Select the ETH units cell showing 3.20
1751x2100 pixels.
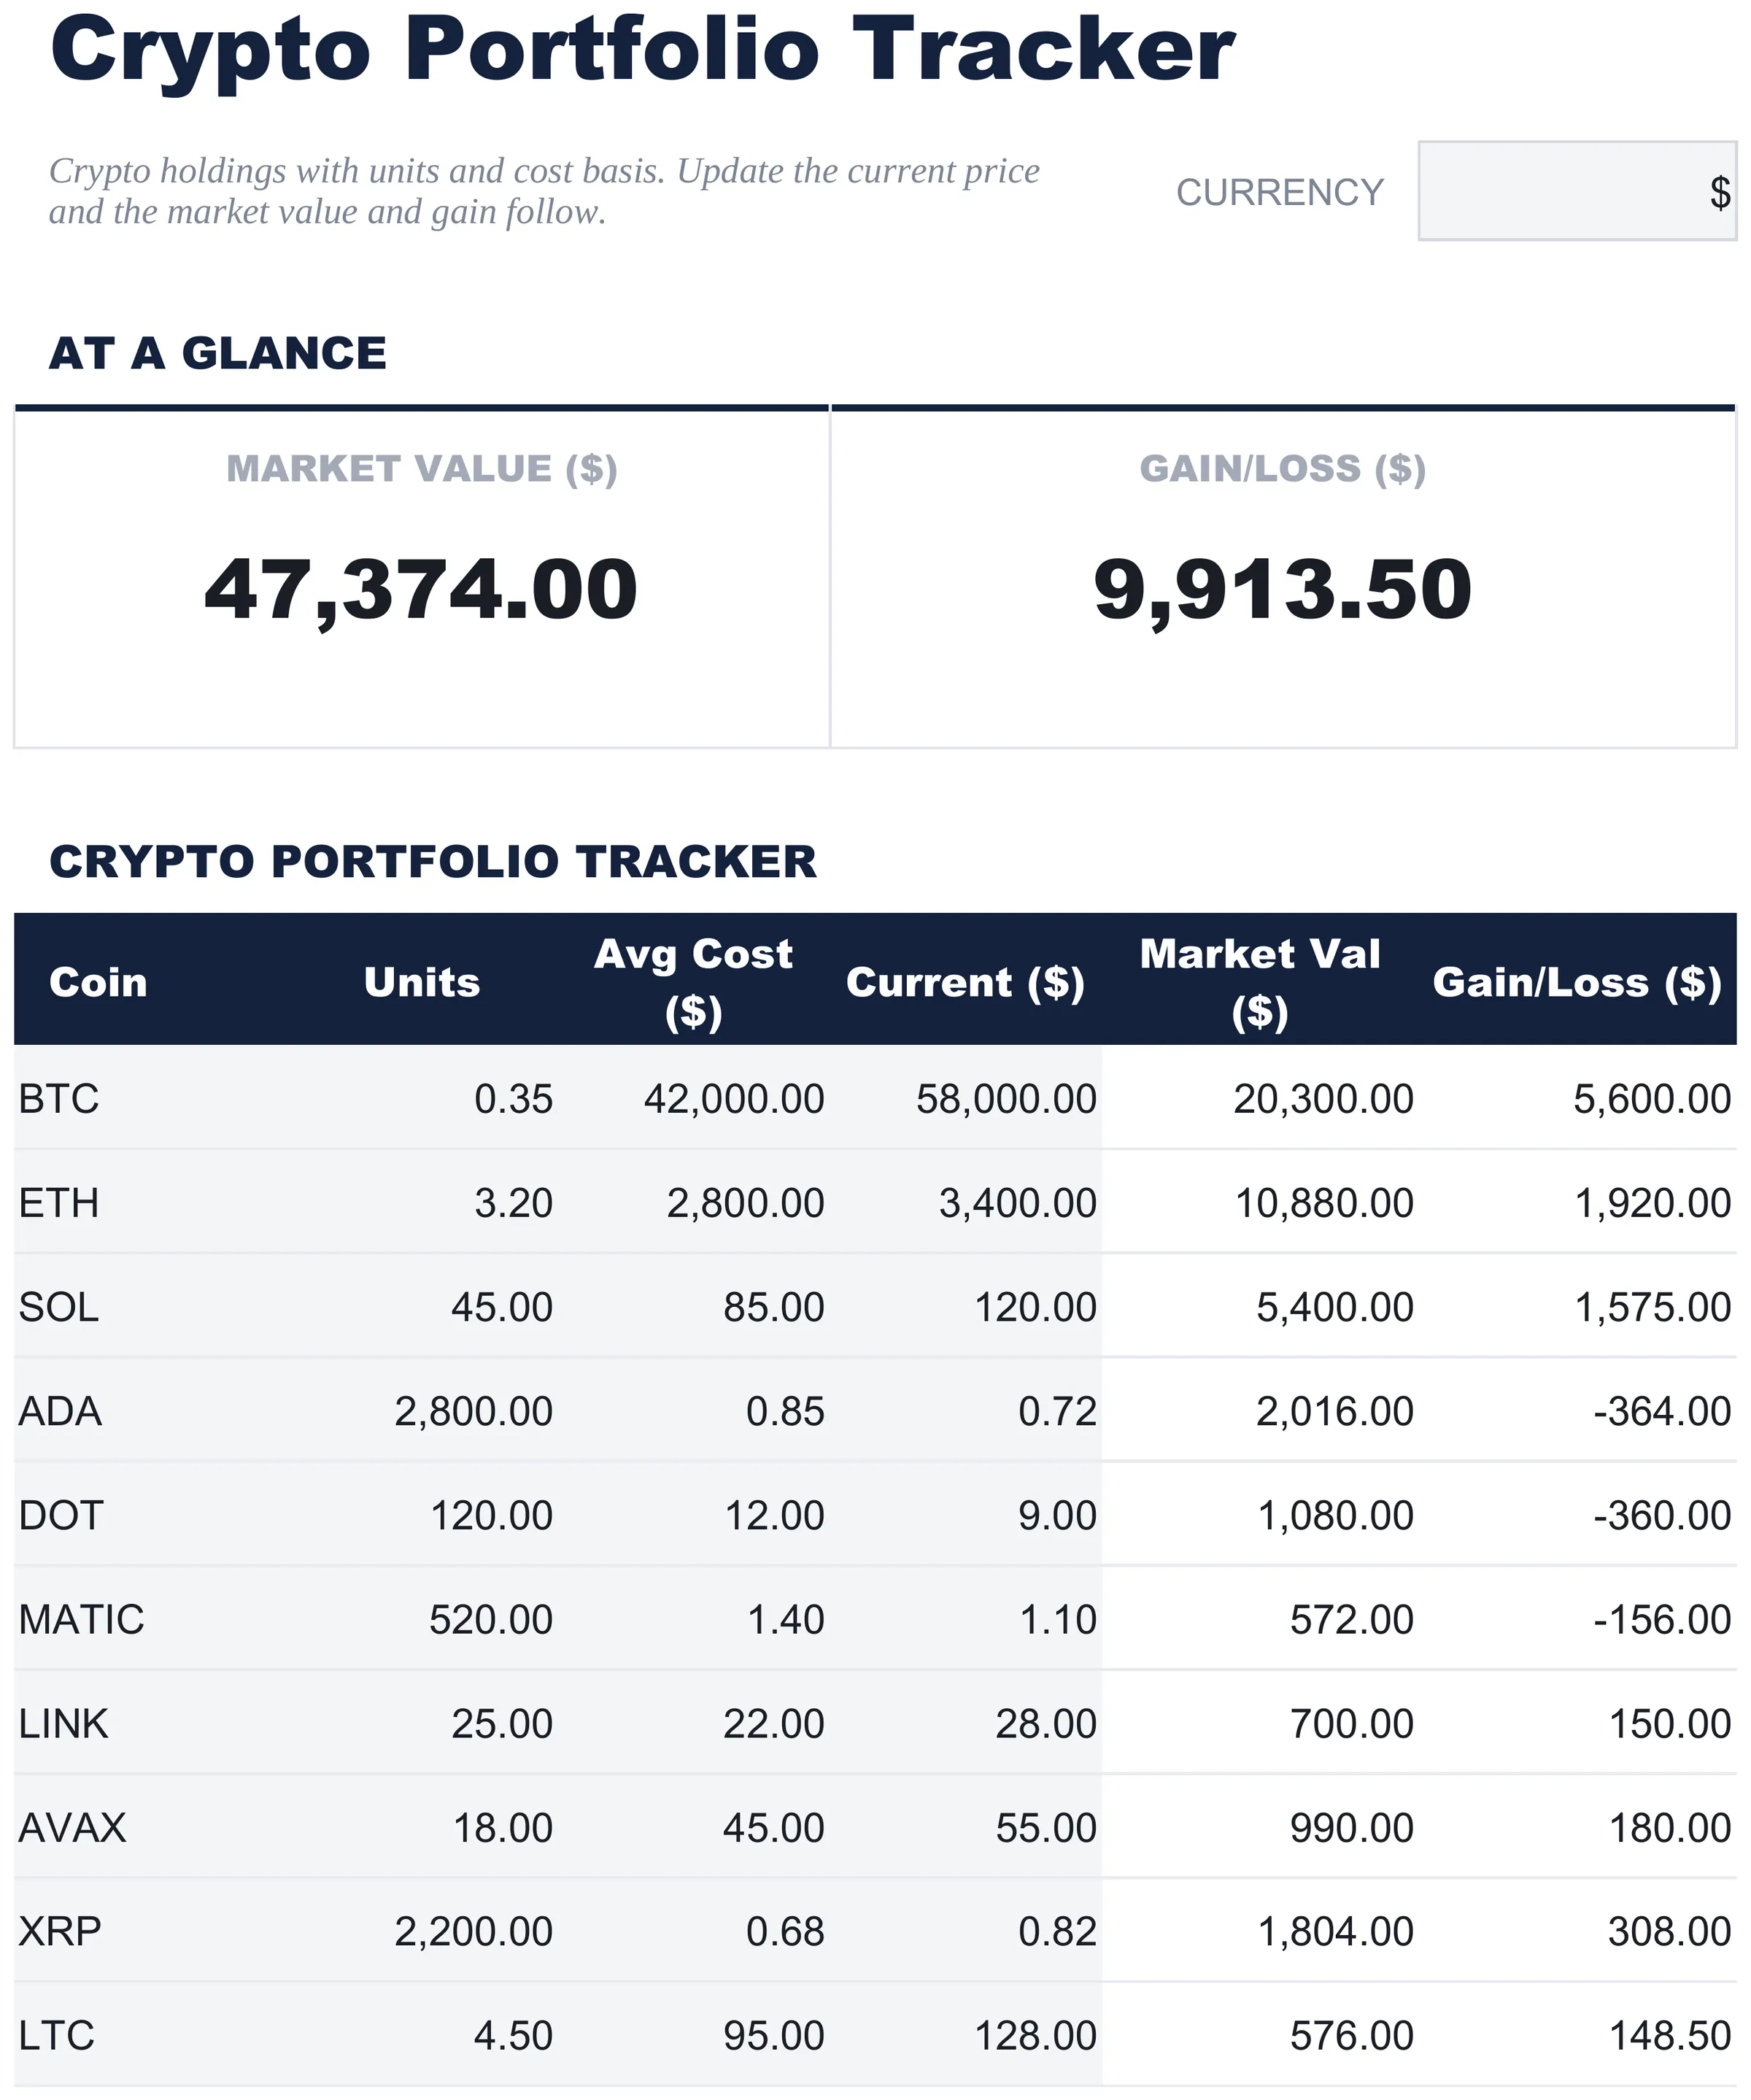click(x=421, y=1202)
